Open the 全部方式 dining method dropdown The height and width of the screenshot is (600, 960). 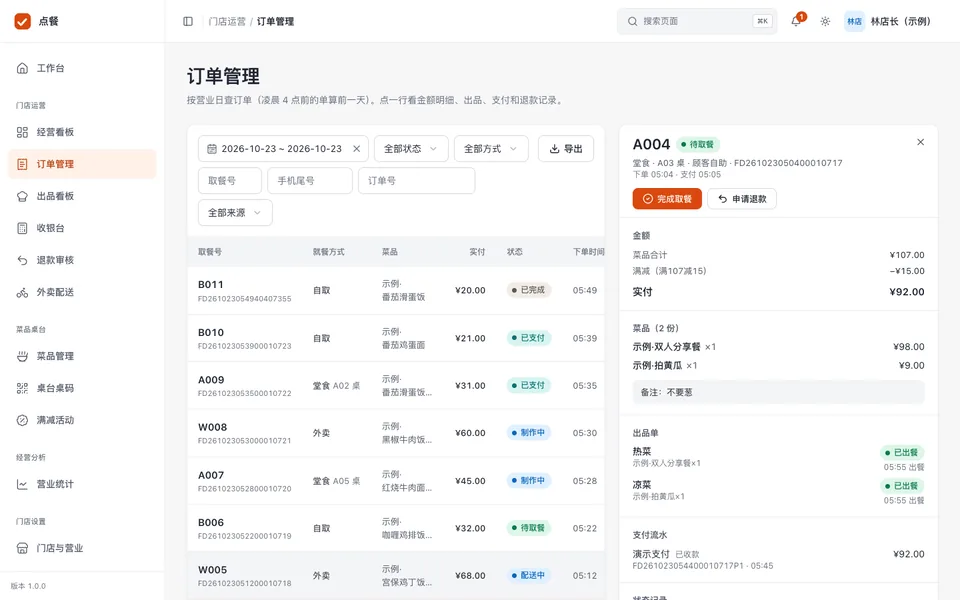491,149
